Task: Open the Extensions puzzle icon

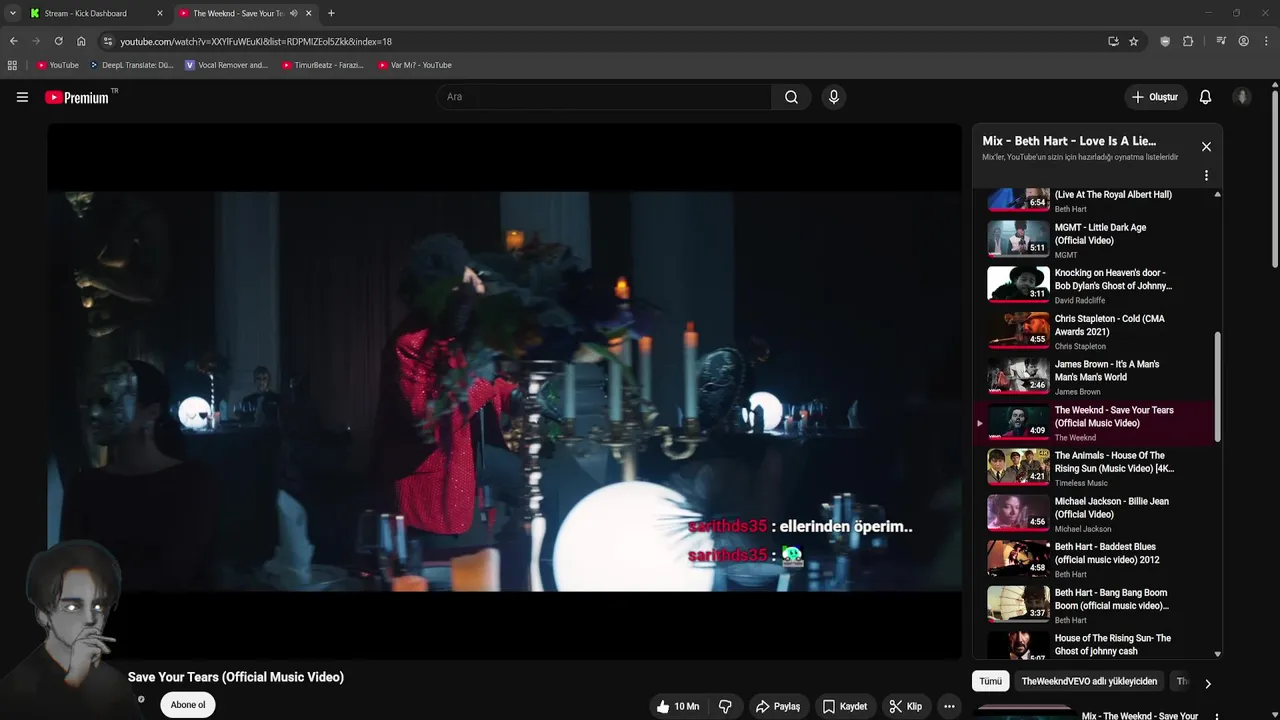Action: pos(1188,41)
